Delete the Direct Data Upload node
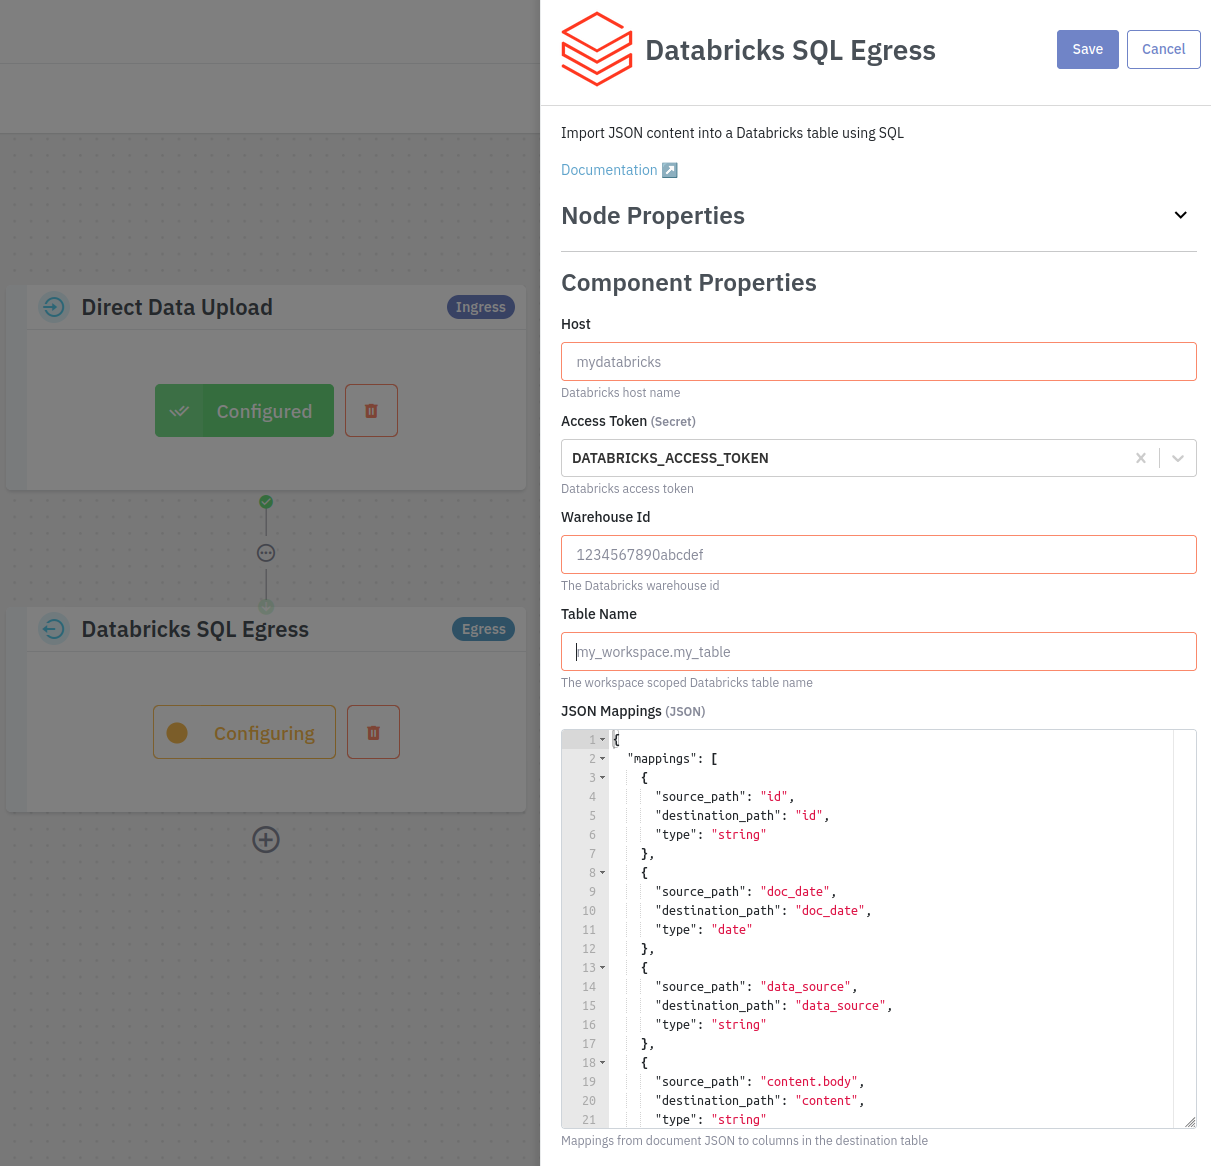The image size is (1211, 1166). (x=371, y=411)
